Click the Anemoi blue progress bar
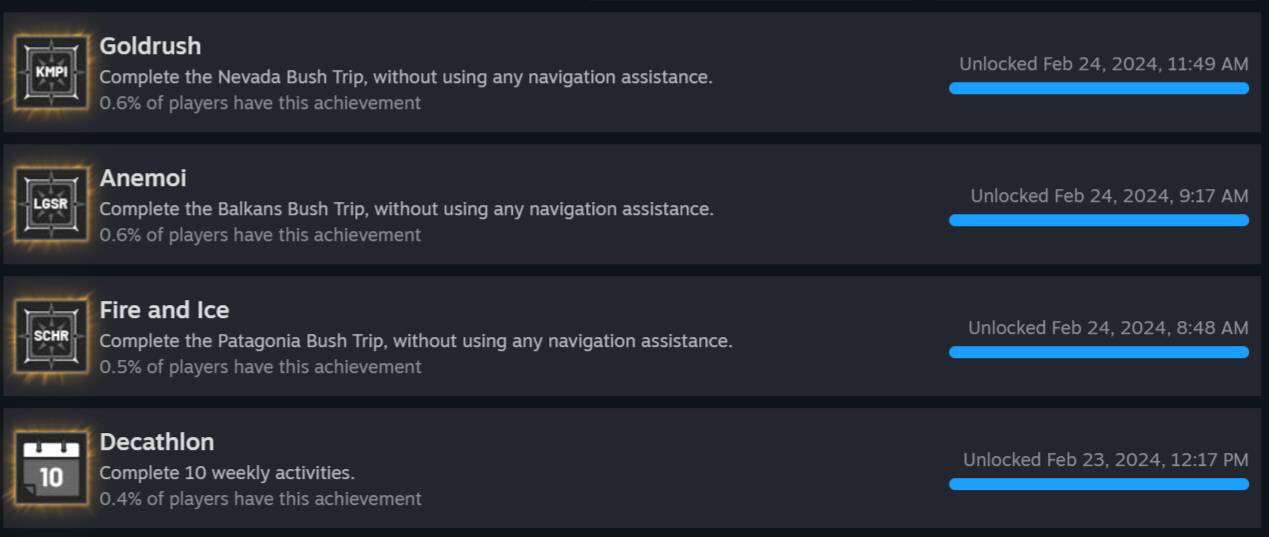Image resolution: width=1269 pixels, height=537 pixels. [1098, 220]
